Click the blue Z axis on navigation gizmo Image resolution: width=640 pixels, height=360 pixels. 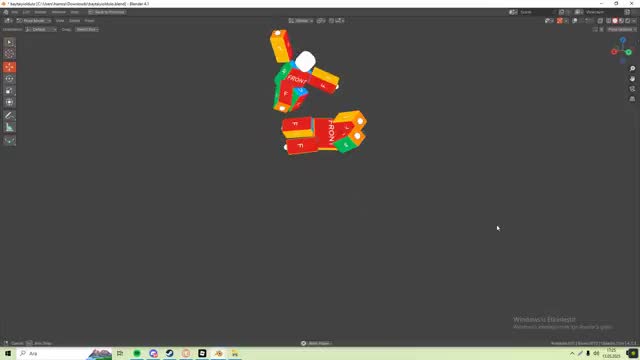coord(623,40)
